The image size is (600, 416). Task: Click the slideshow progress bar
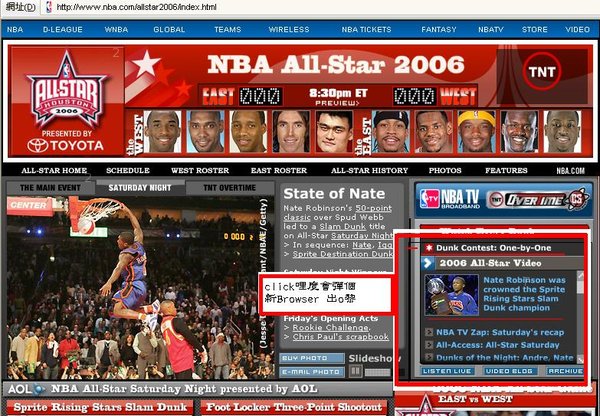(x=378, y=372)
